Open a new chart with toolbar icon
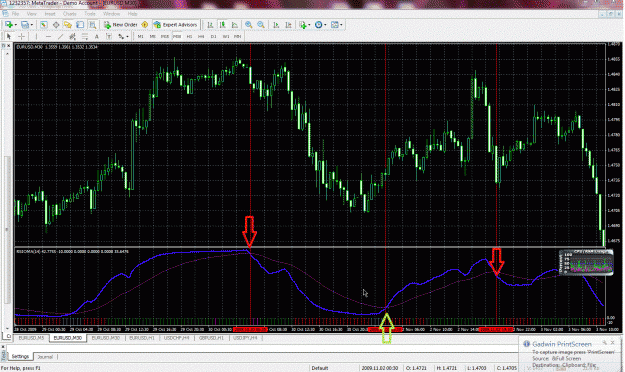The image size is (625, 372). point(9,25)
